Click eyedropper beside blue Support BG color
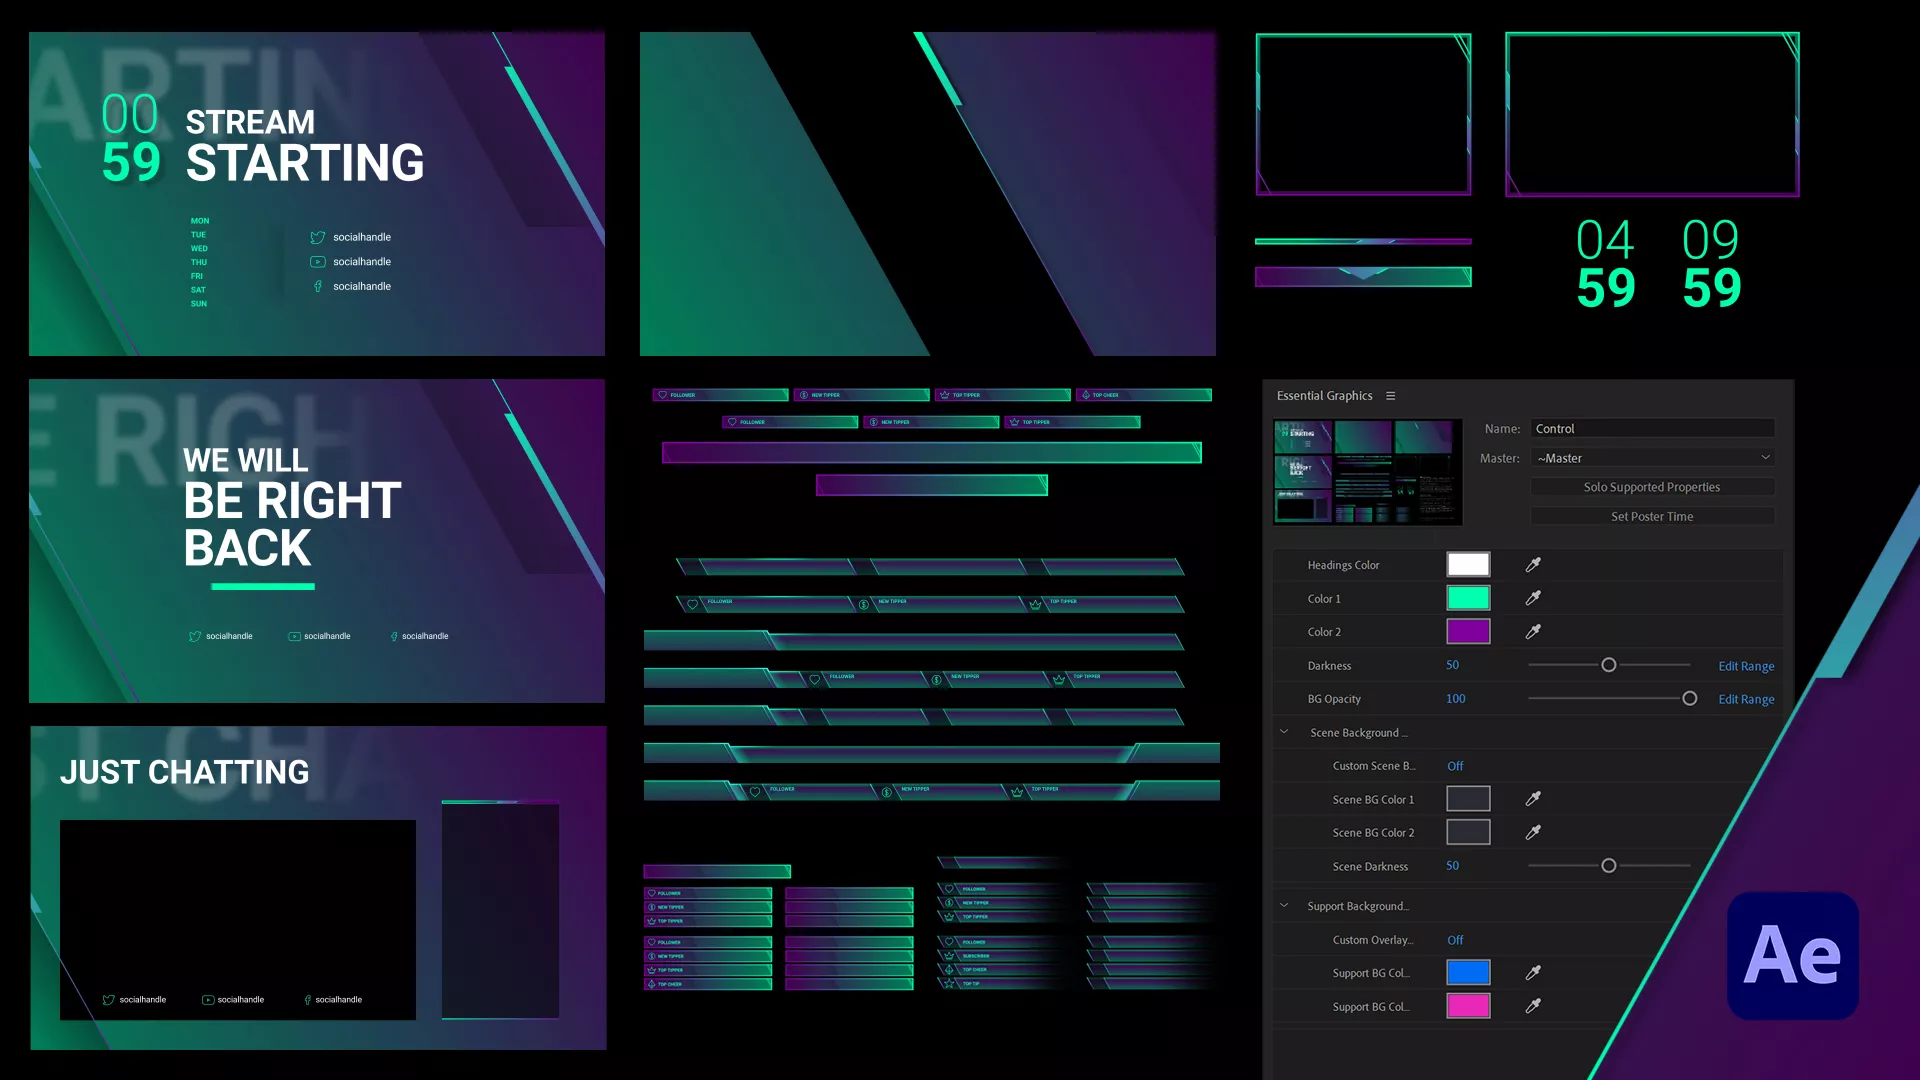Screen dimensions: 1920x1080 [x=1533, y=973]
